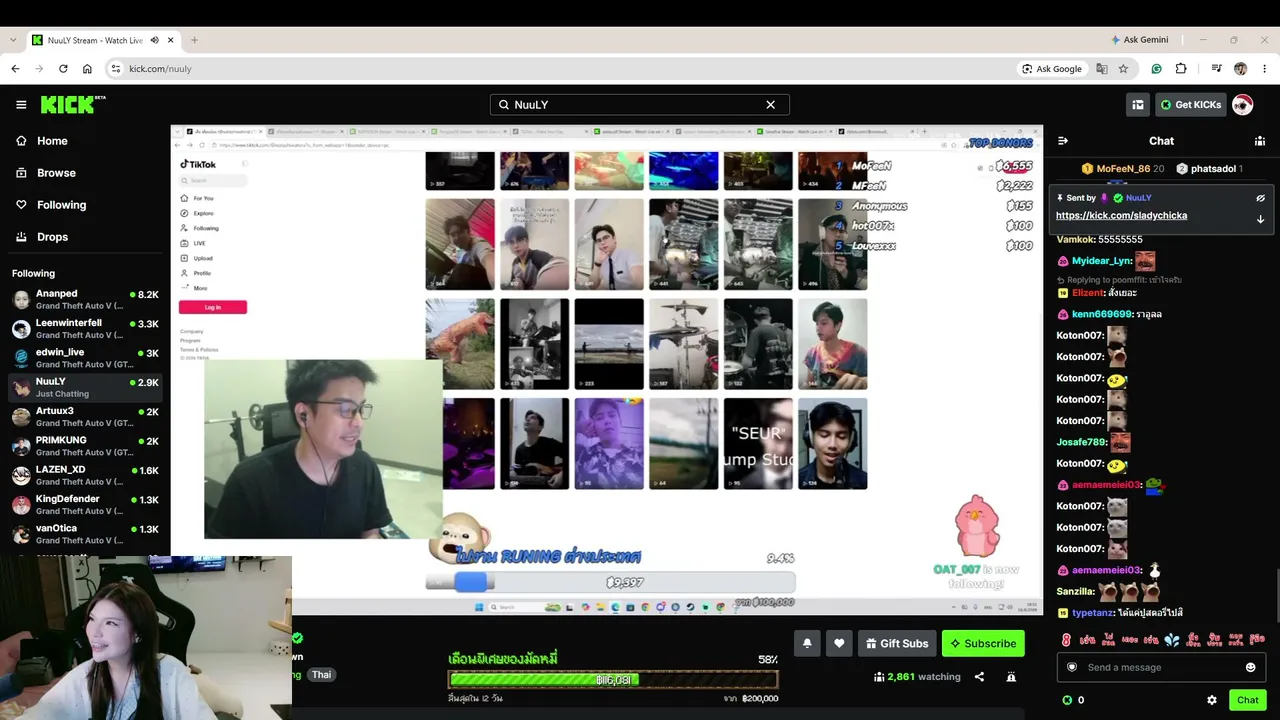Image resolution: width=1280 pixels, height=720 pixels.
Task: Click the chat identity shield icon
Action: [1072, 667]
